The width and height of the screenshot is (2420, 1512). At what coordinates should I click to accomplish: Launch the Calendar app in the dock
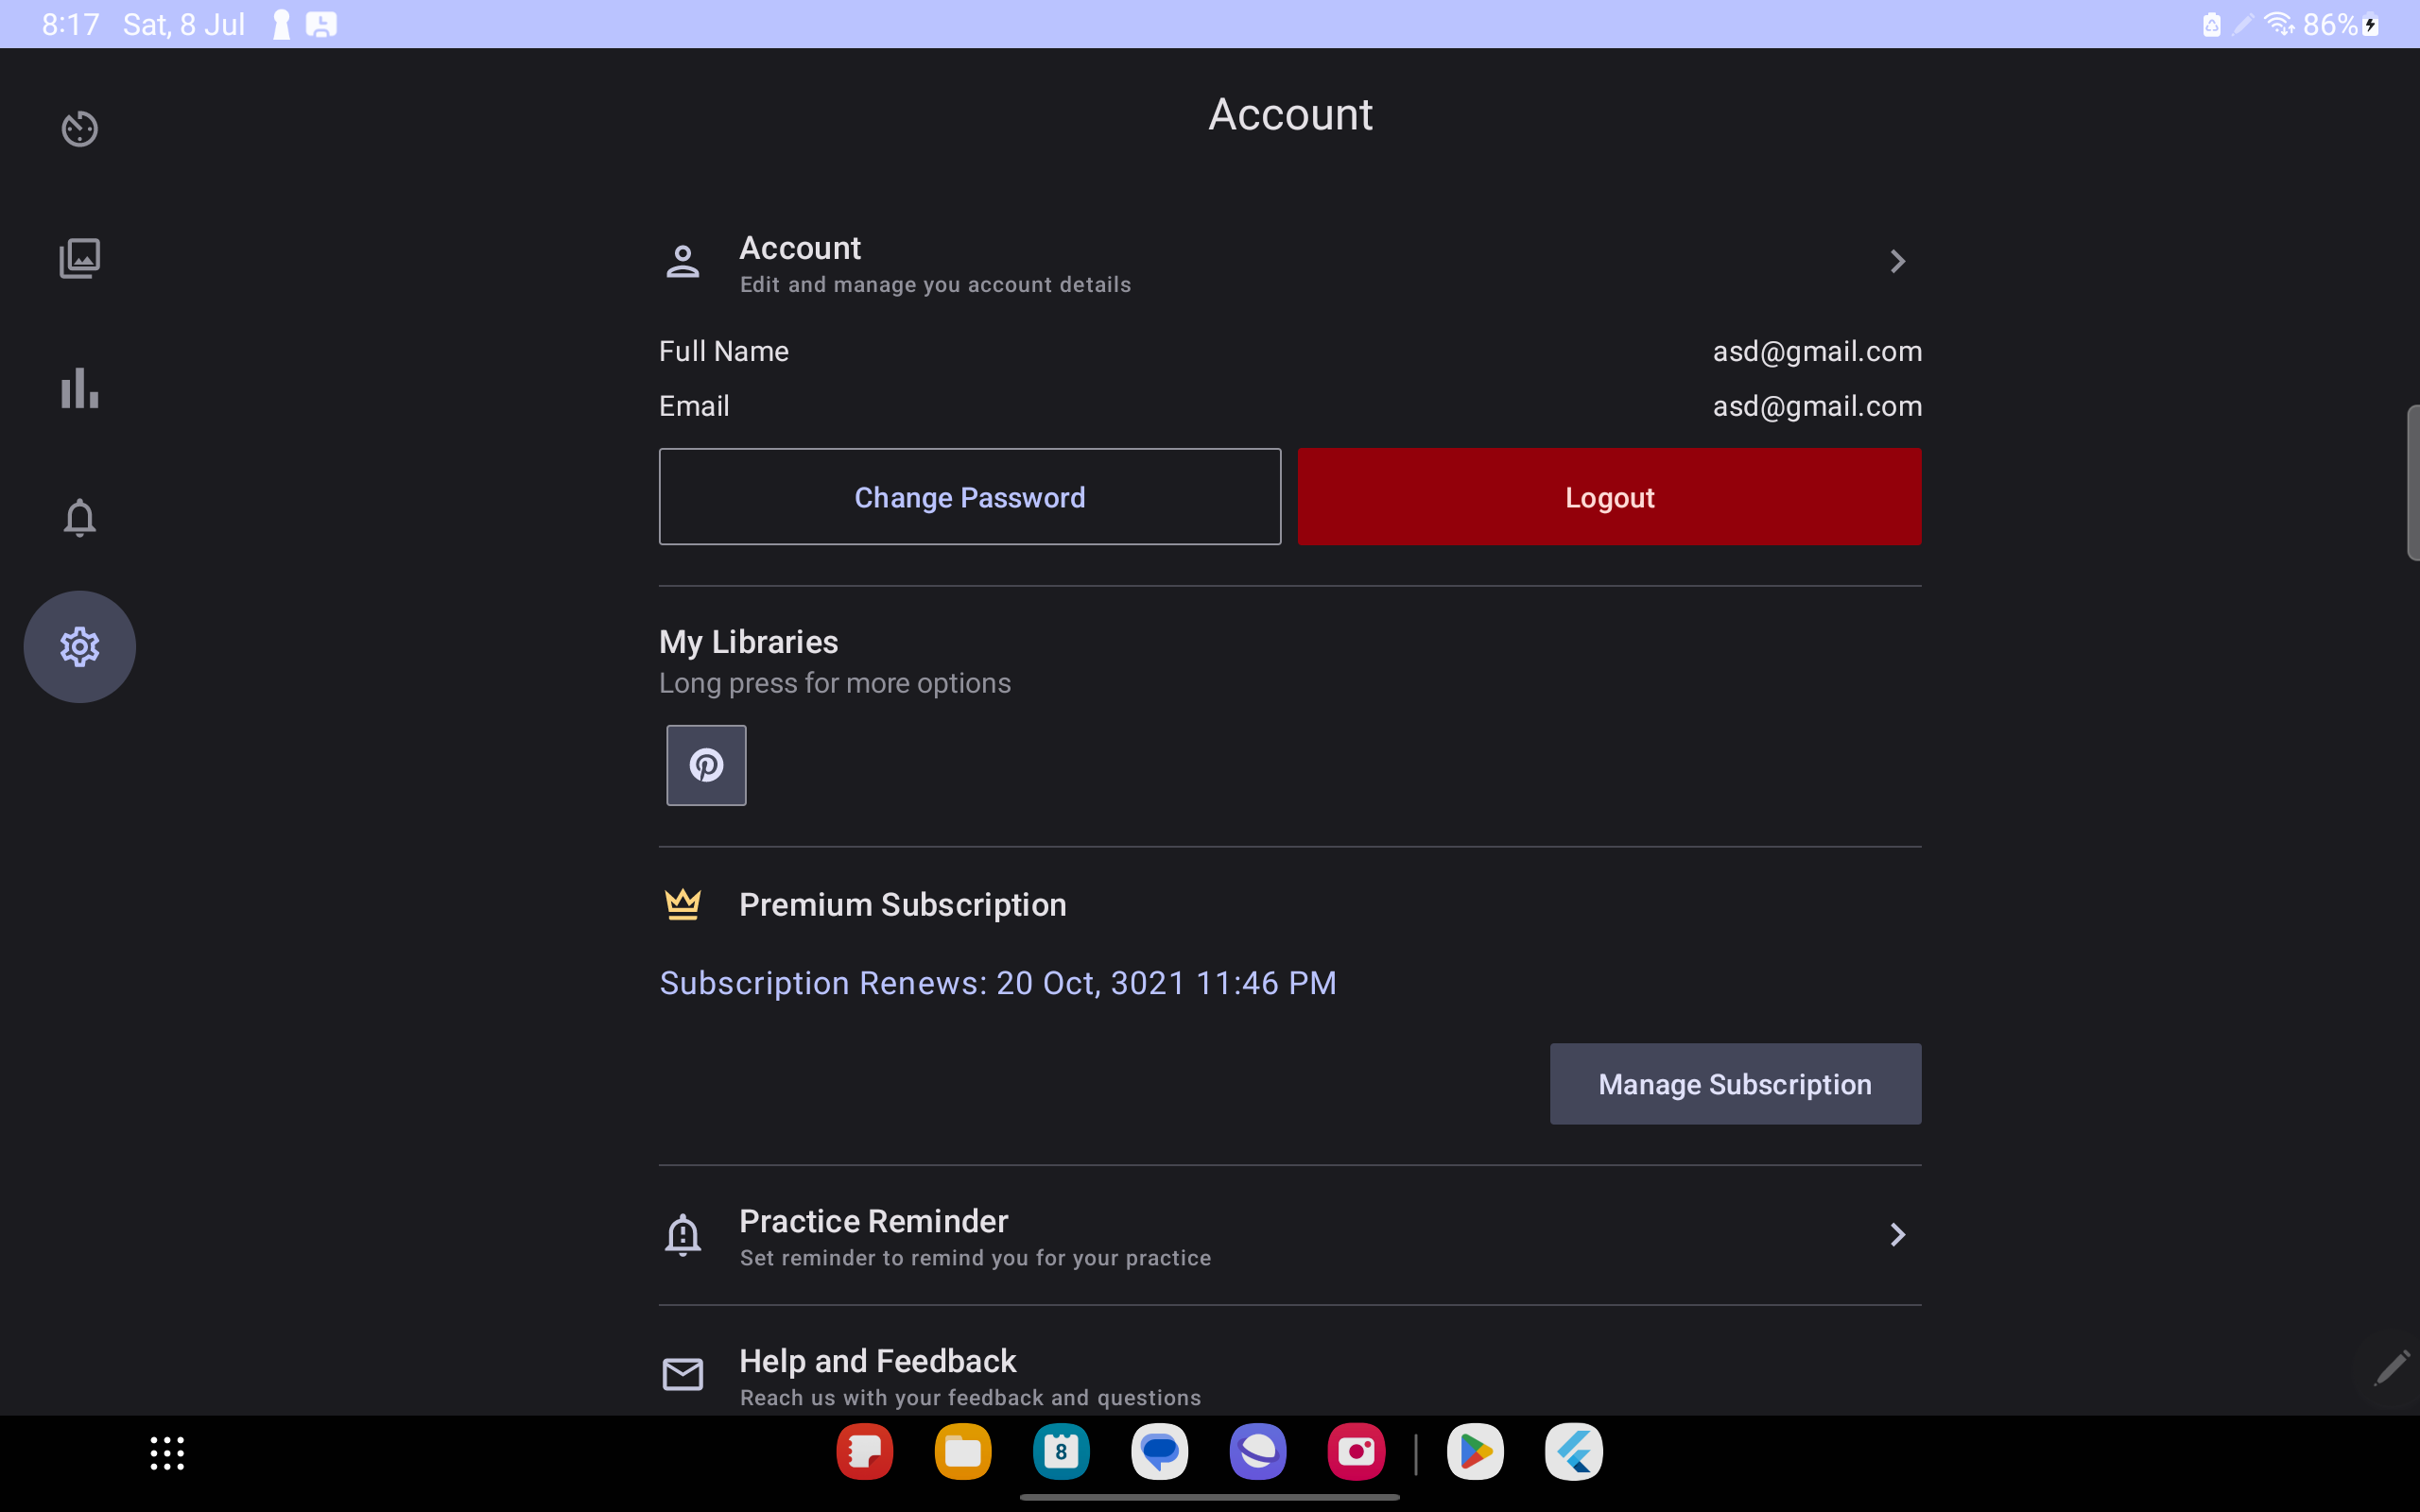coord(1061,1451)
